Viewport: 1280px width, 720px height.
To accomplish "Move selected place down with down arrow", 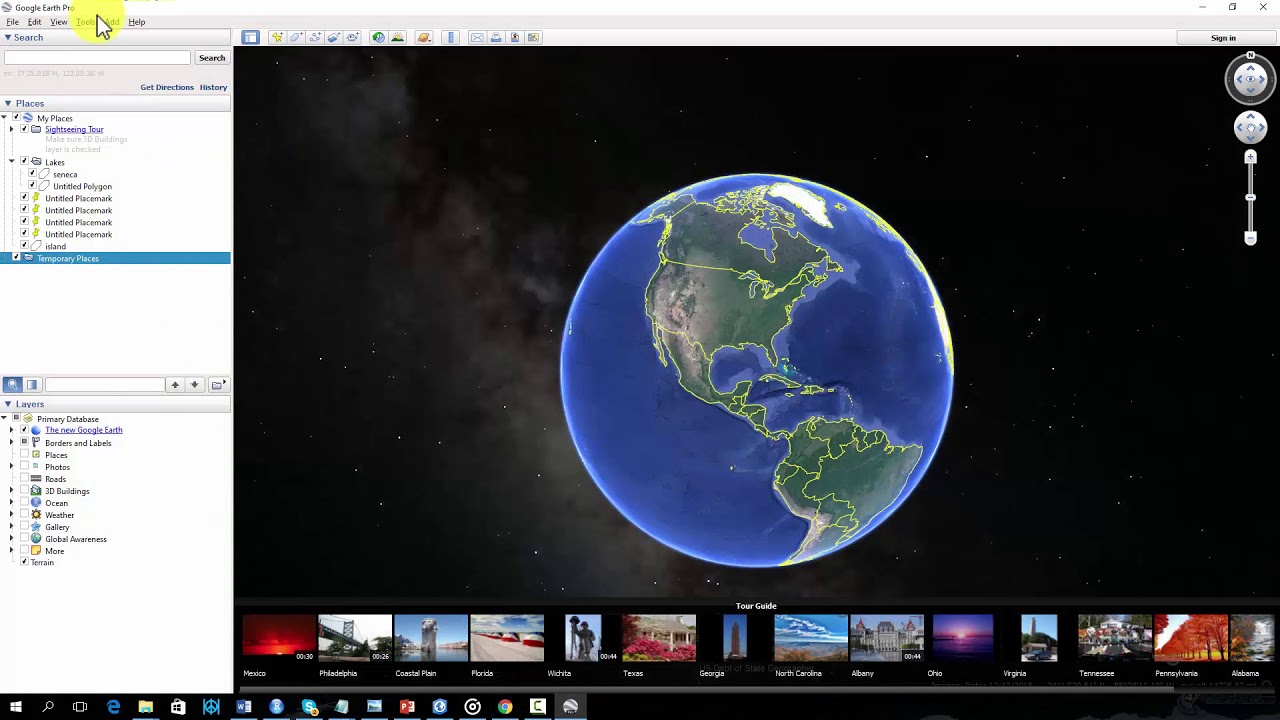I will click(x=195, y=384).
